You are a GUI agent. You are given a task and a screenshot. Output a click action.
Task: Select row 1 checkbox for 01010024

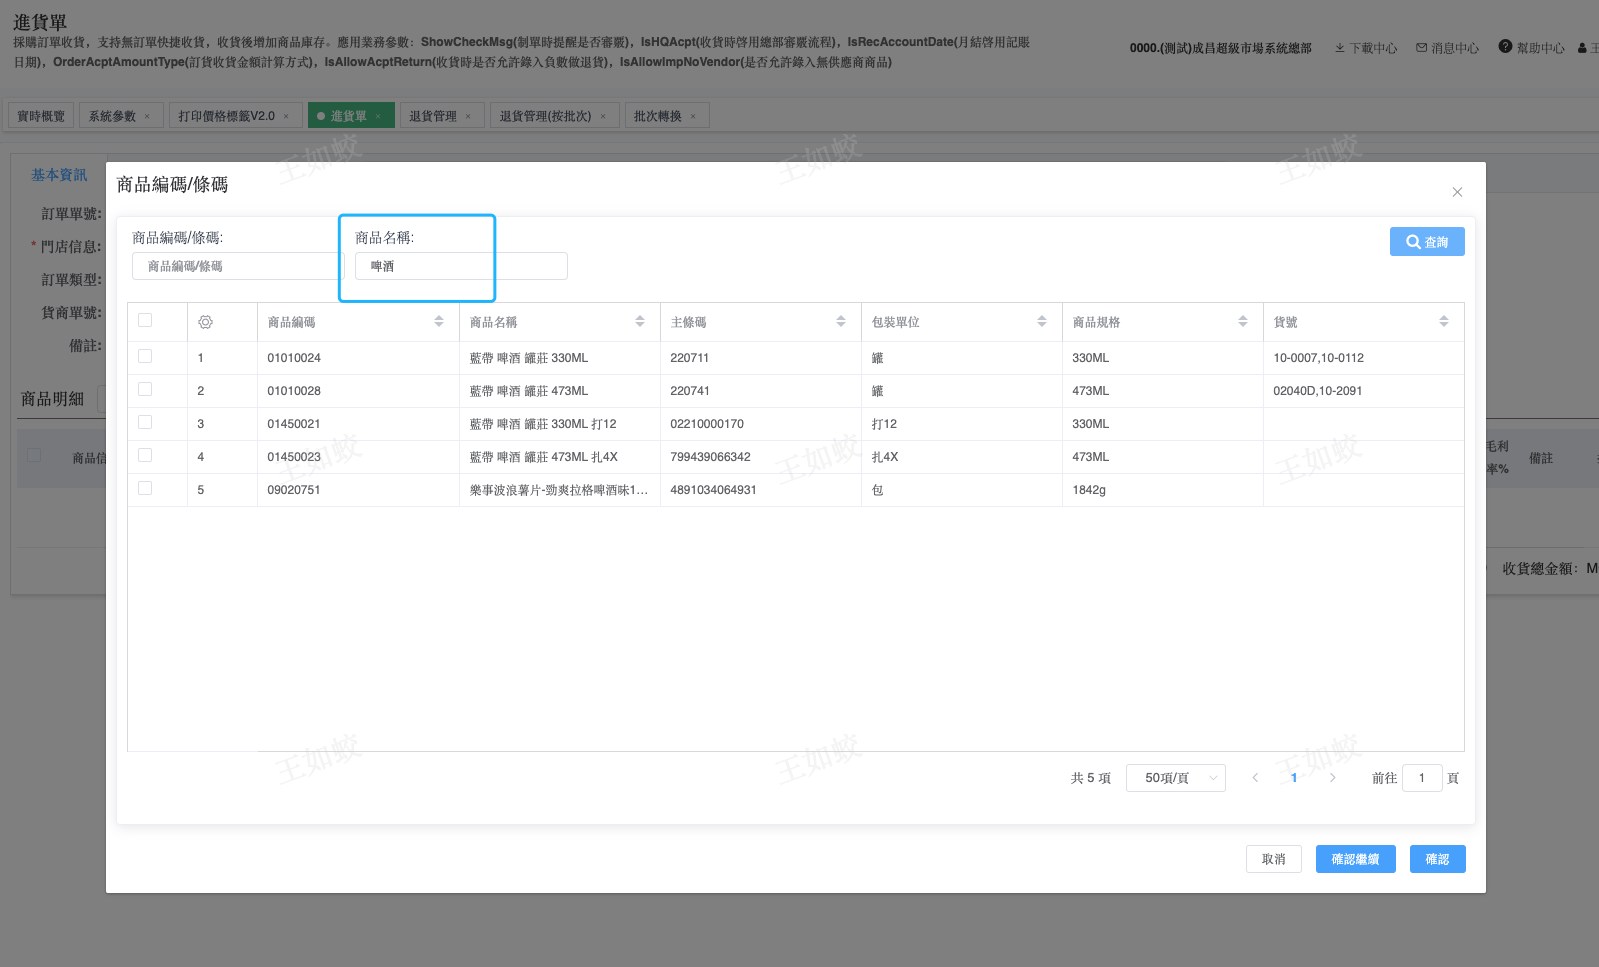click(x=145, y=357)
